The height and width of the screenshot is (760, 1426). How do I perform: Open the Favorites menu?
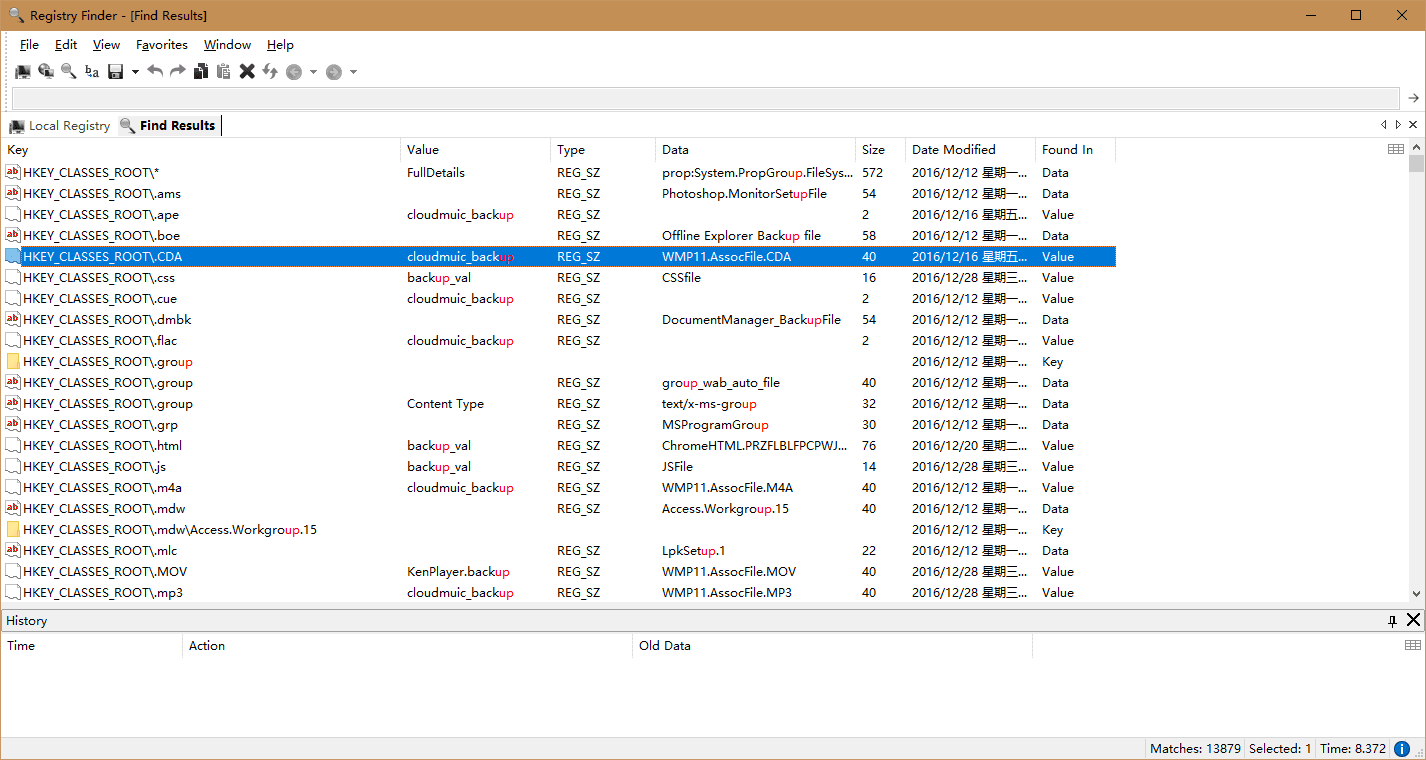click(161, 44)
